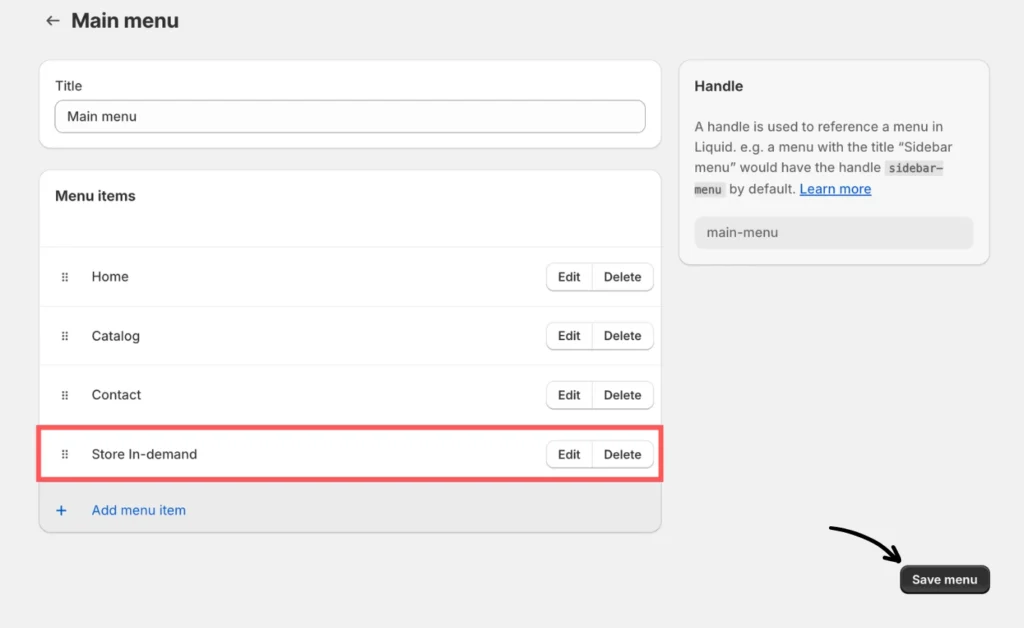The width and height of the screenshot is (1024, 628).
Task: Grab the drag handle for Home item
Action: pyautogui.click(x=65, y=277)
